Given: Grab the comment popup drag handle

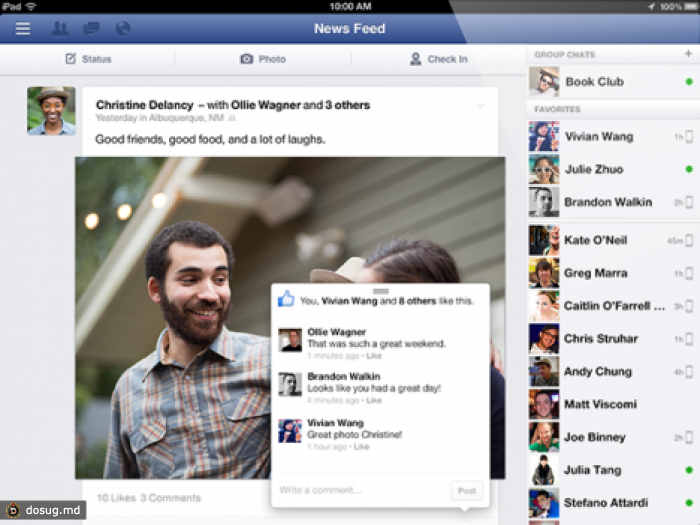Looking at the screenshot, I should [381, 291].
